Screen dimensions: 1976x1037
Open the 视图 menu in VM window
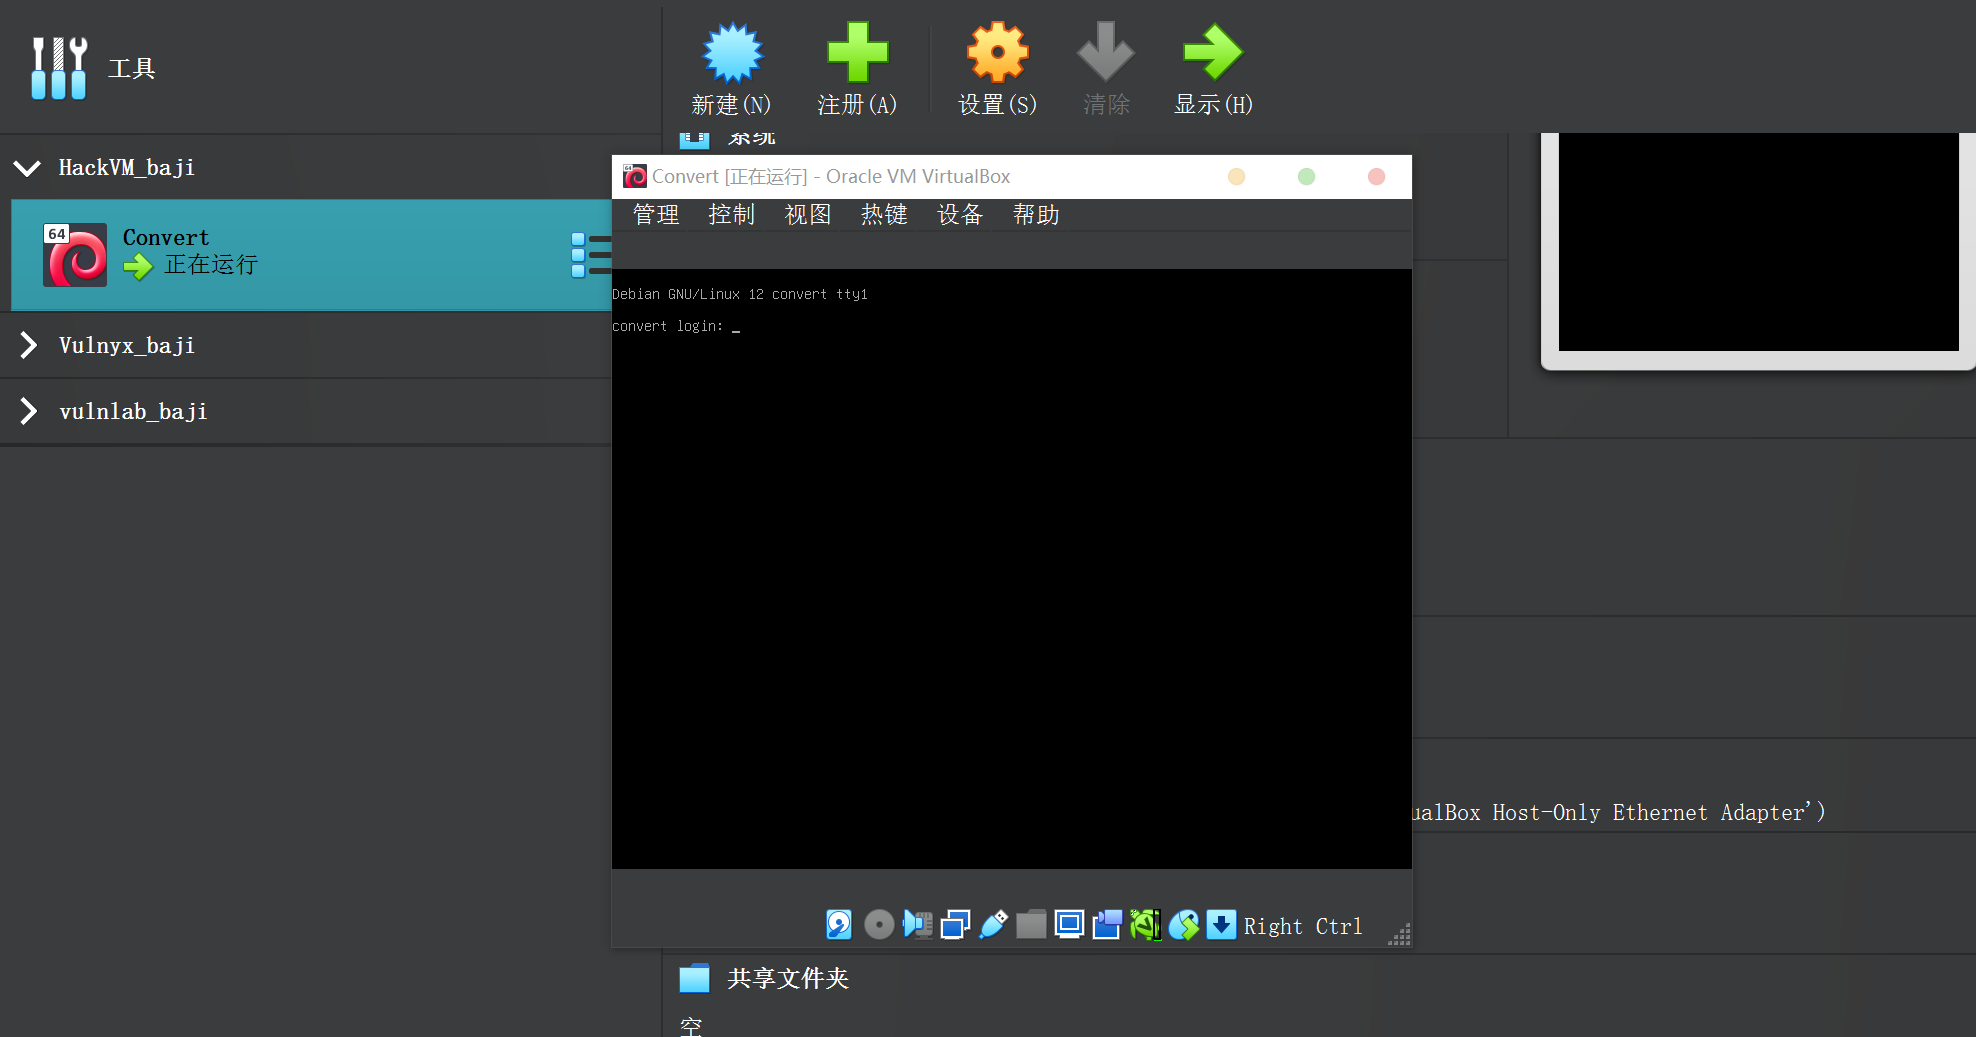coord(808,215)
